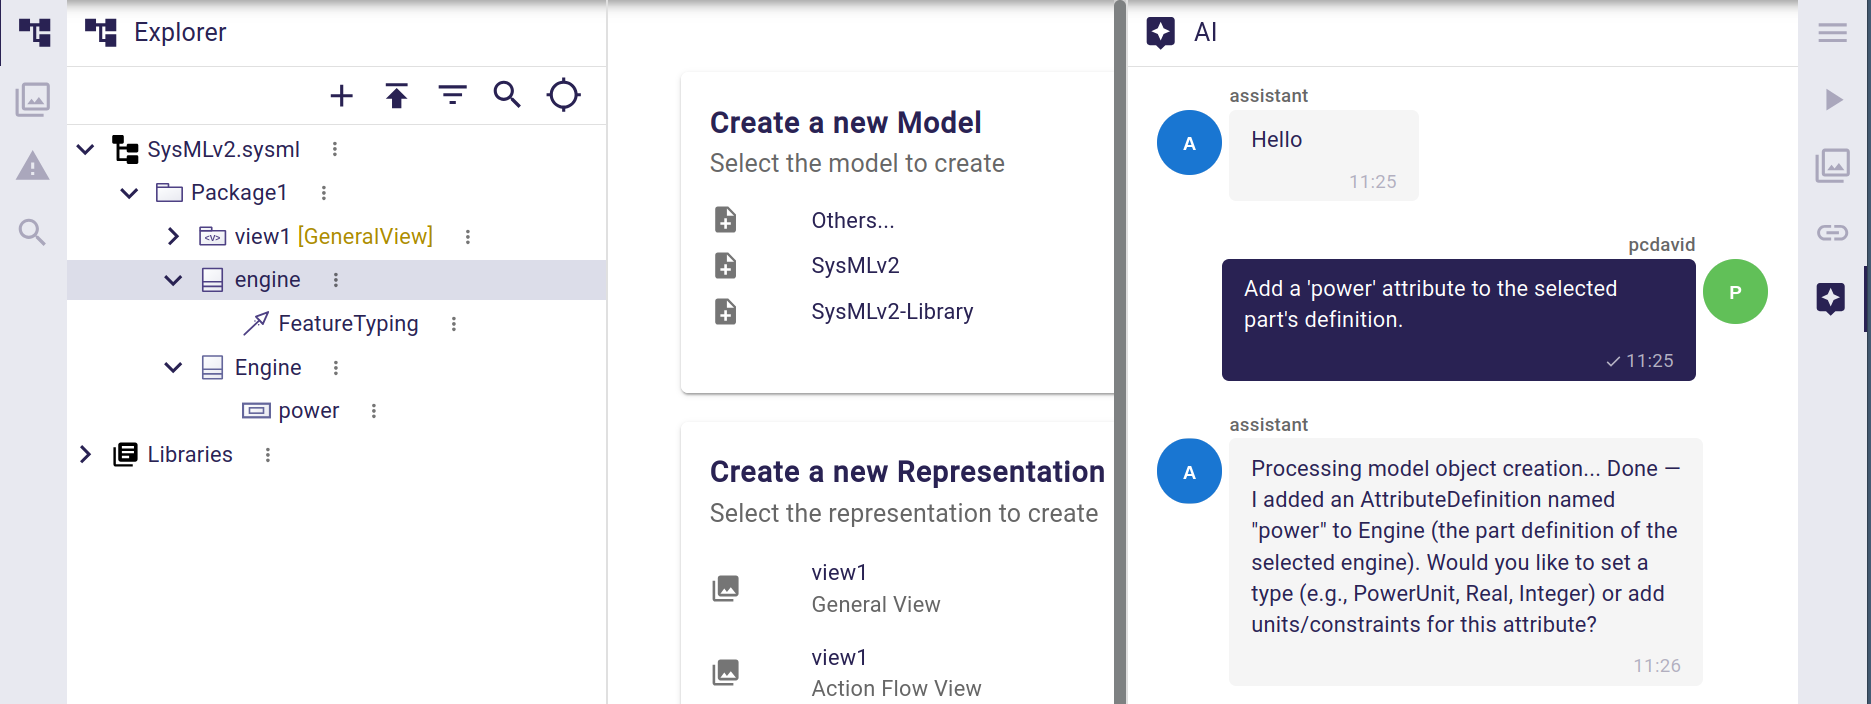The width and height of the screenshot is (1871, 704).
Task: Choose SysMLv2-Library model to create
Action: coord(892,311)
